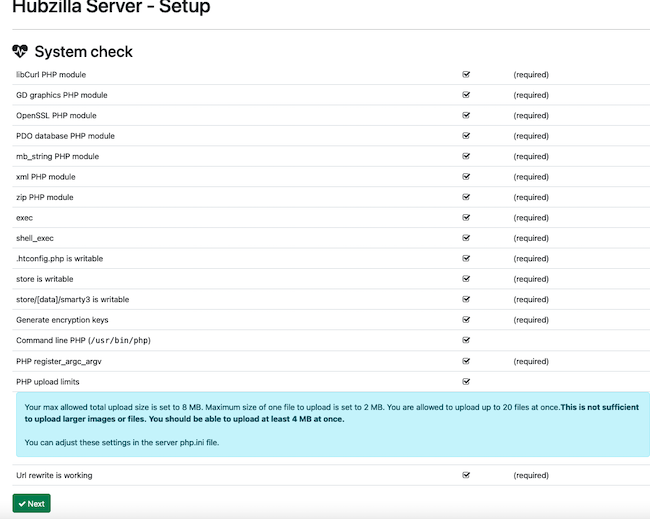Click the smarty3 is writable check mark
The width and height of the screenshot is (650, 519).
pyautogui.click(x=466, y=299)
